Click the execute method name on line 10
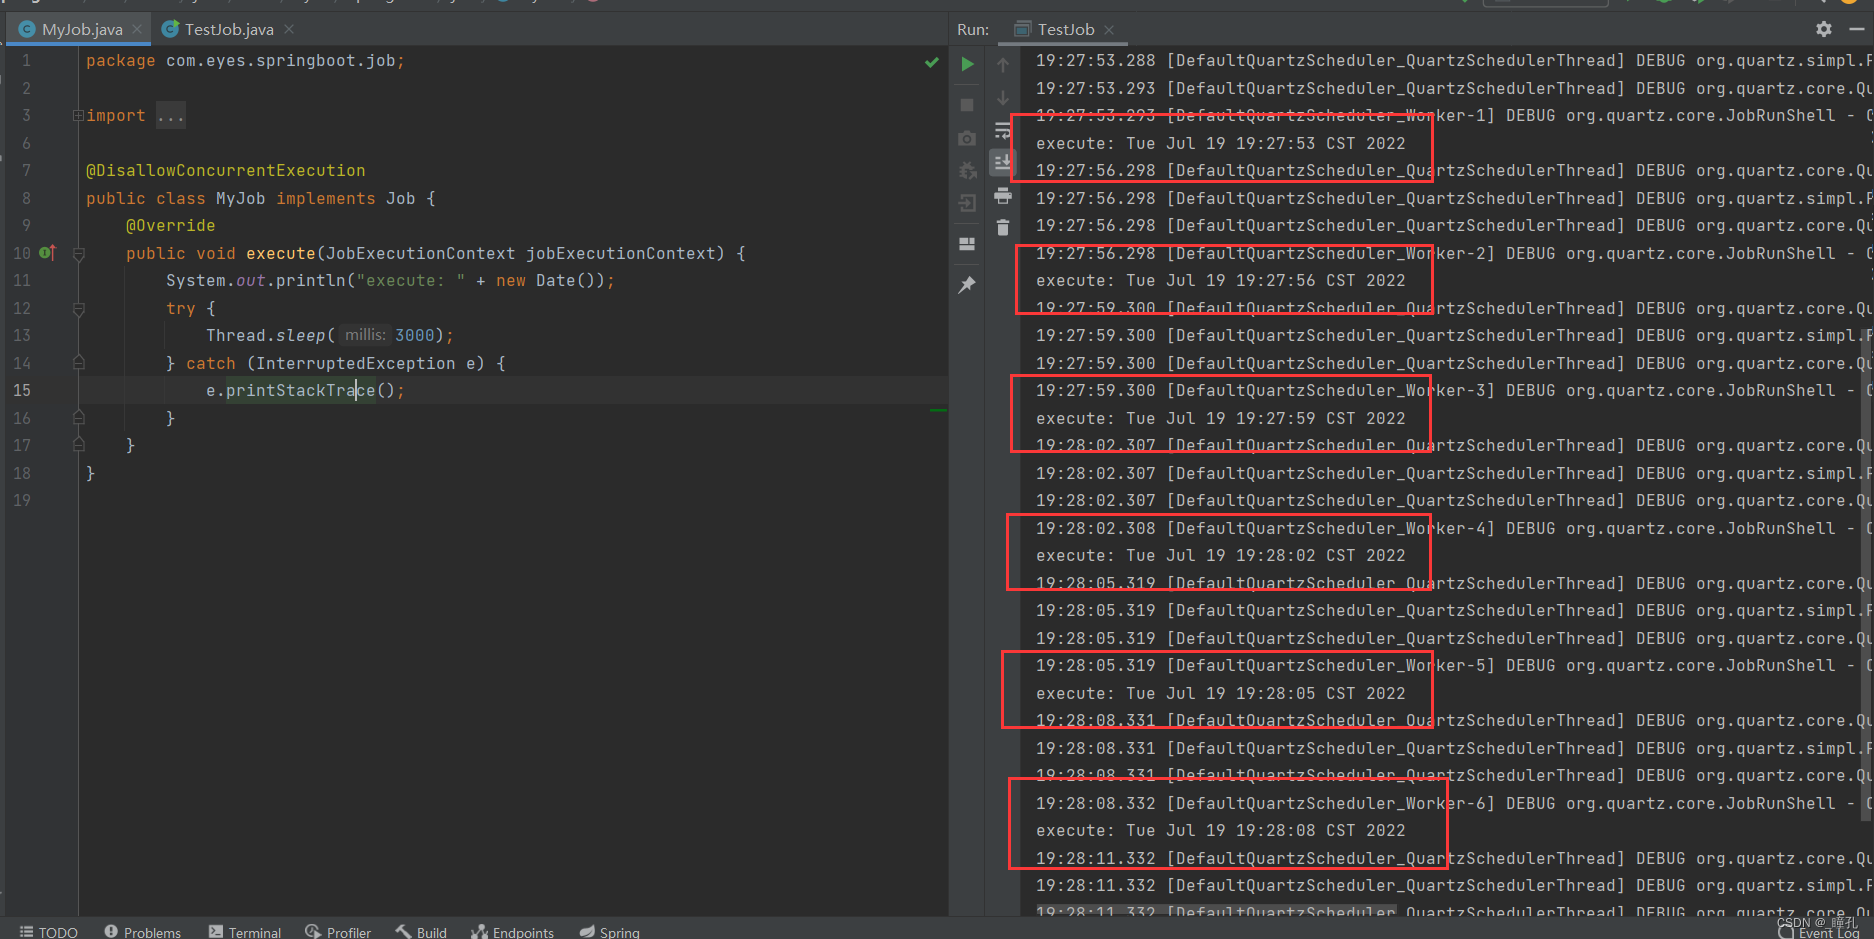The image size is (1874, 939). point(281,254)
